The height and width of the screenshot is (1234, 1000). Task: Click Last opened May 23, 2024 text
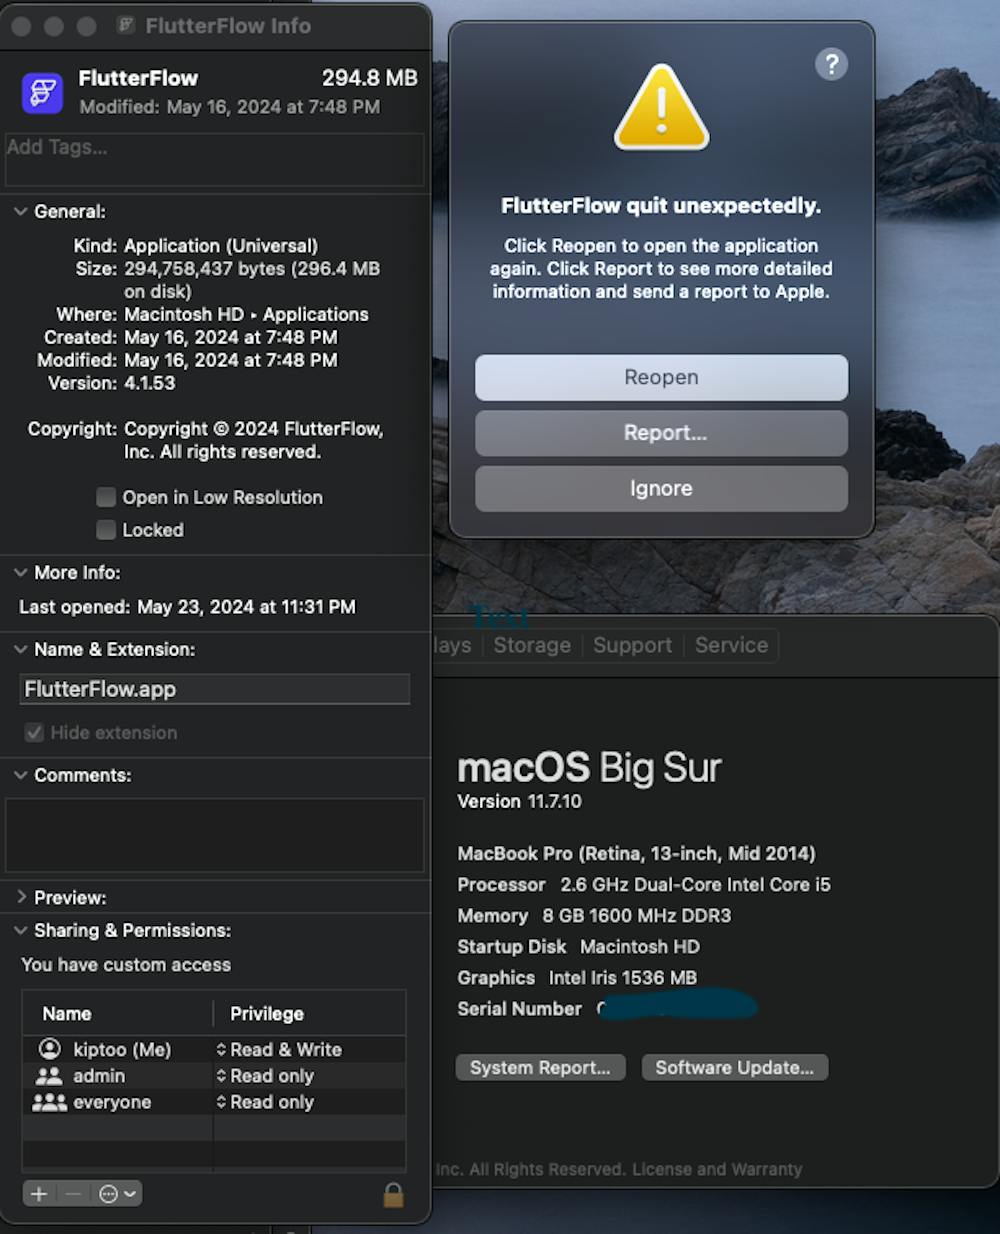click(x=187, y=607)
